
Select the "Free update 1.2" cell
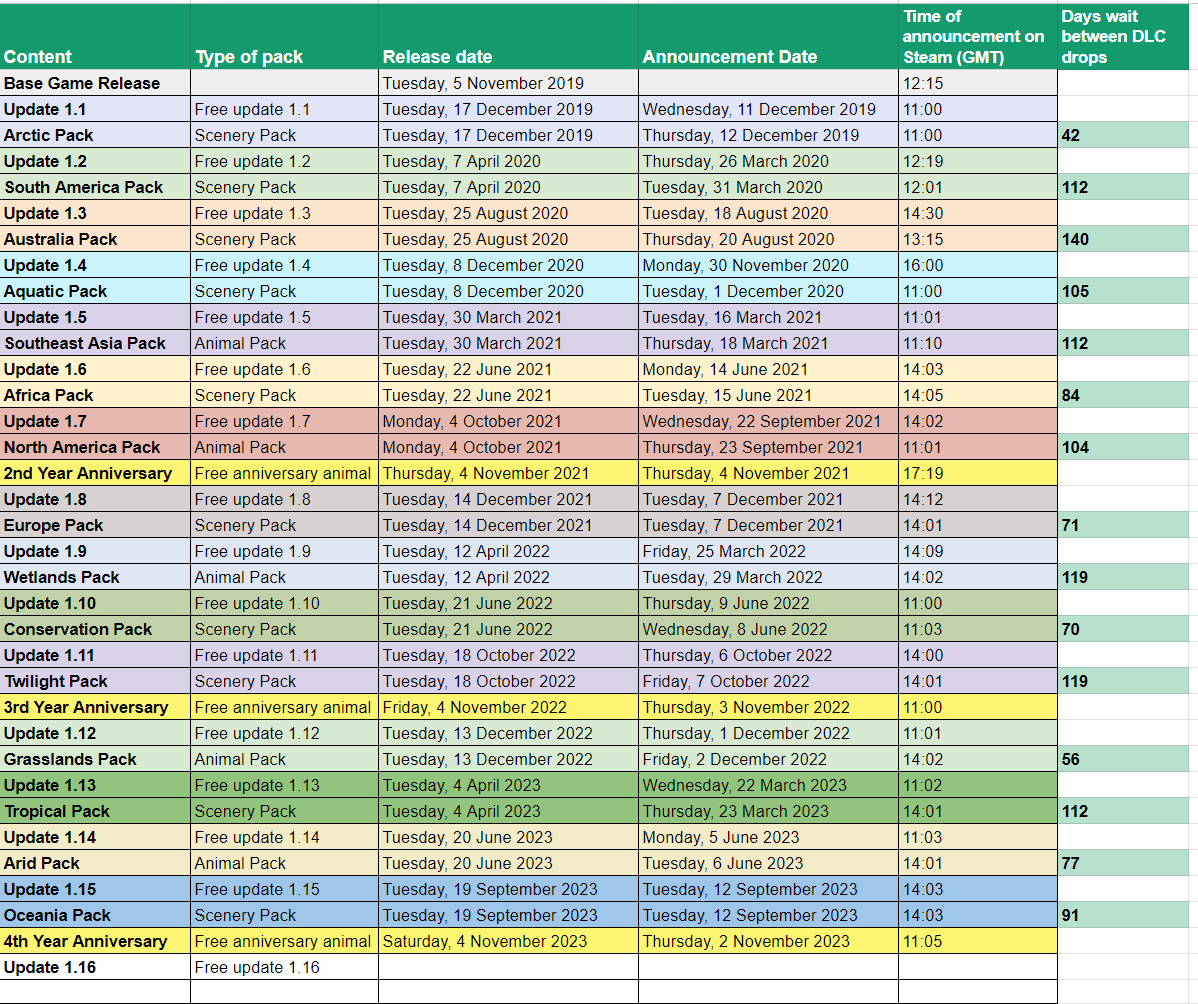[284, 161]
